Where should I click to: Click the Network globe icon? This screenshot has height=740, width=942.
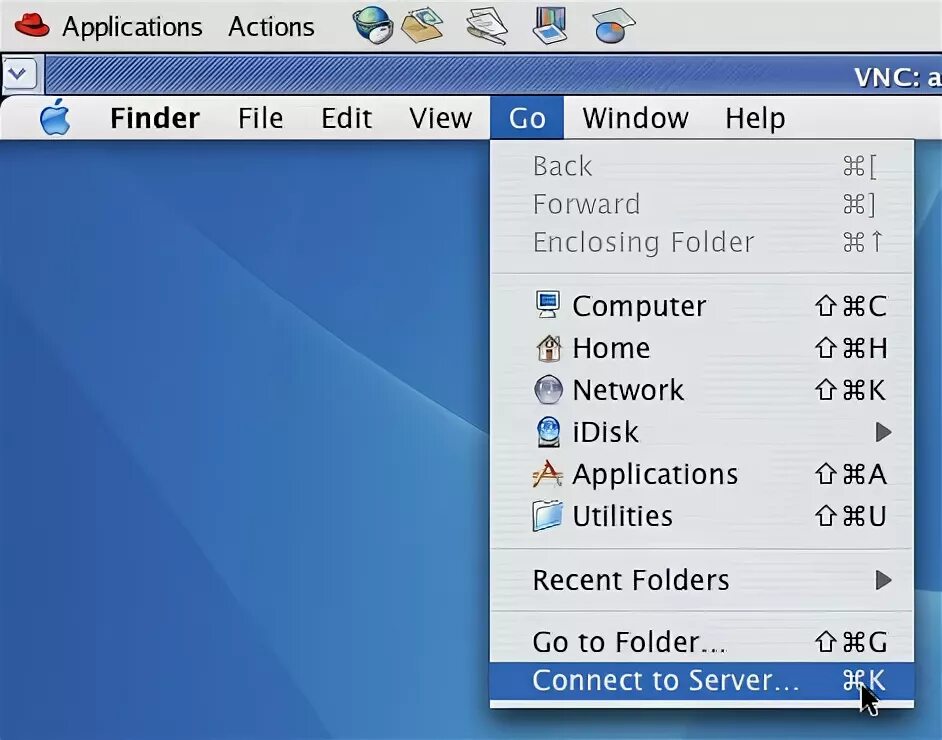(x=548, y=390)
